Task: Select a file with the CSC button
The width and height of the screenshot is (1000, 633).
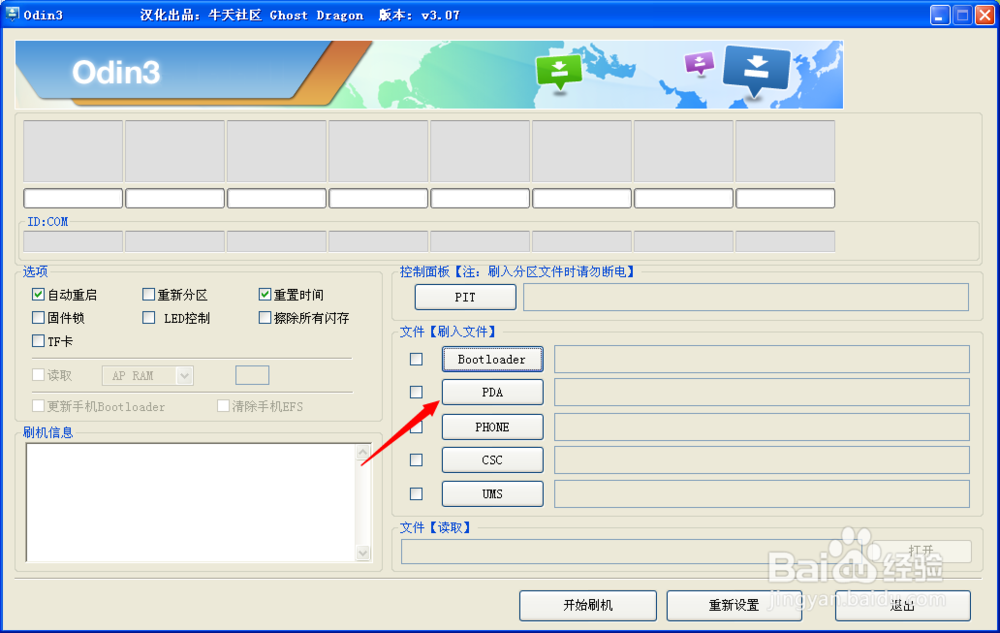Action: tap(492, 460)
